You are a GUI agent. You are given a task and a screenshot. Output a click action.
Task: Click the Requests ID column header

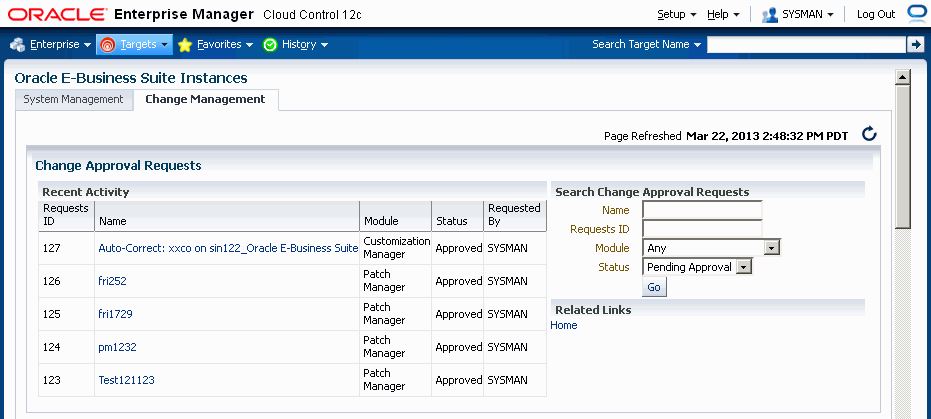tap(66, 215)
